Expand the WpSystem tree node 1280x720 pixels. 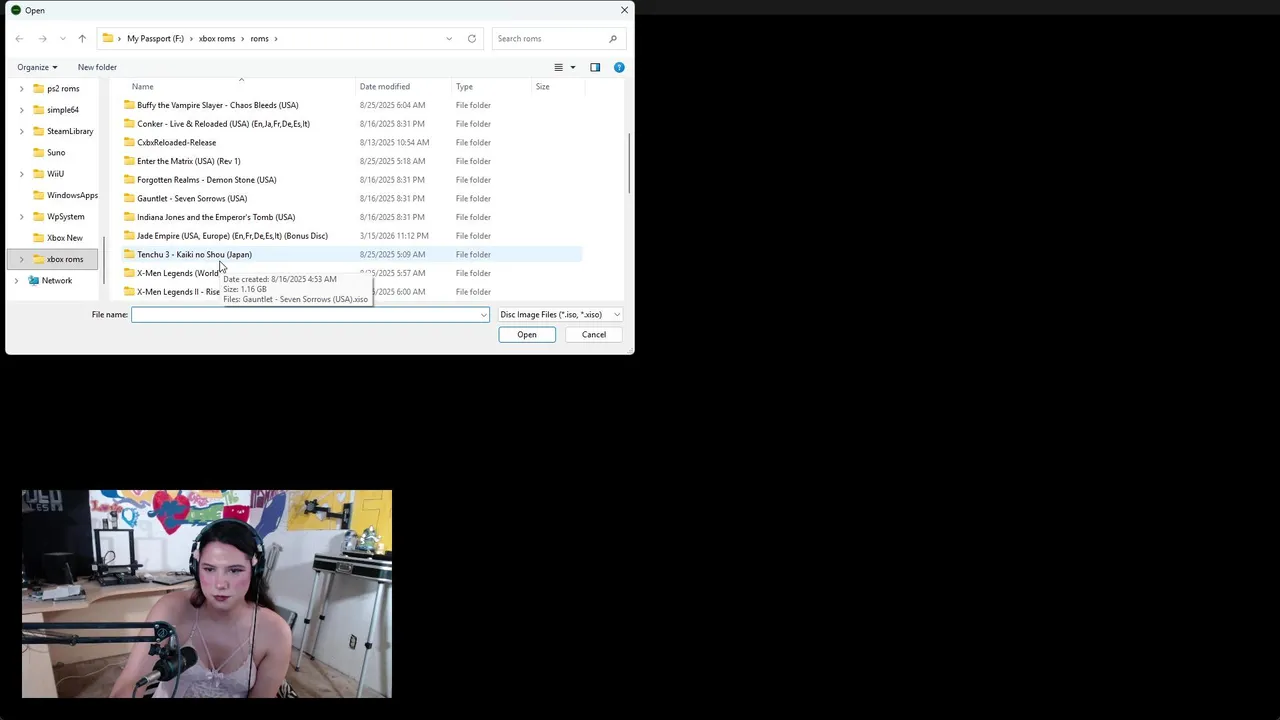point(21,216)
